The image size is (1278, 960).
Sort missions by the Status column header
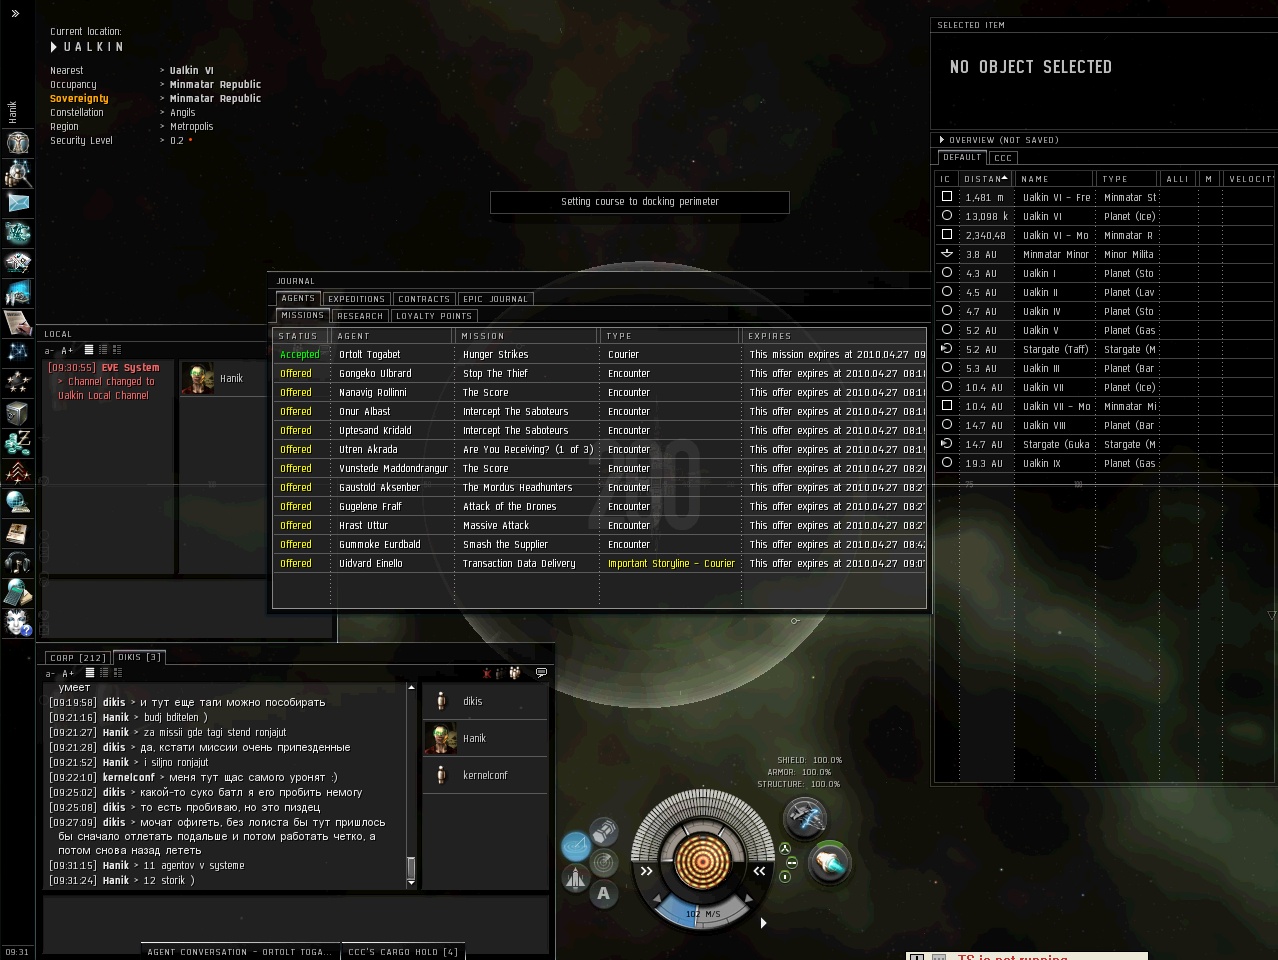tap(300, 336)
